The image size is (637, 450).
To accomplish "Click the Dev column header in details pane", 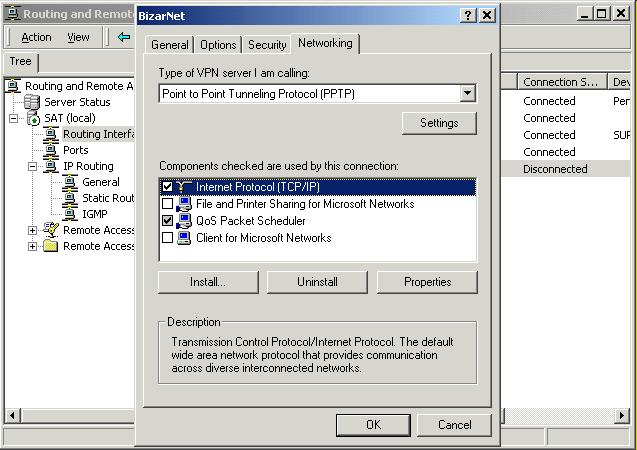I will coord(620,82).
